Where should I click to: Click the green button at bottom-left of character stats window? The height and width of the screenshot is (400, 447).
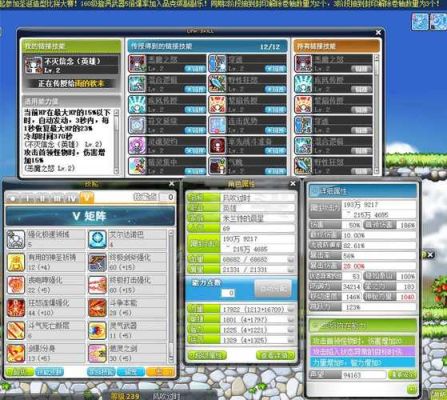207,355
